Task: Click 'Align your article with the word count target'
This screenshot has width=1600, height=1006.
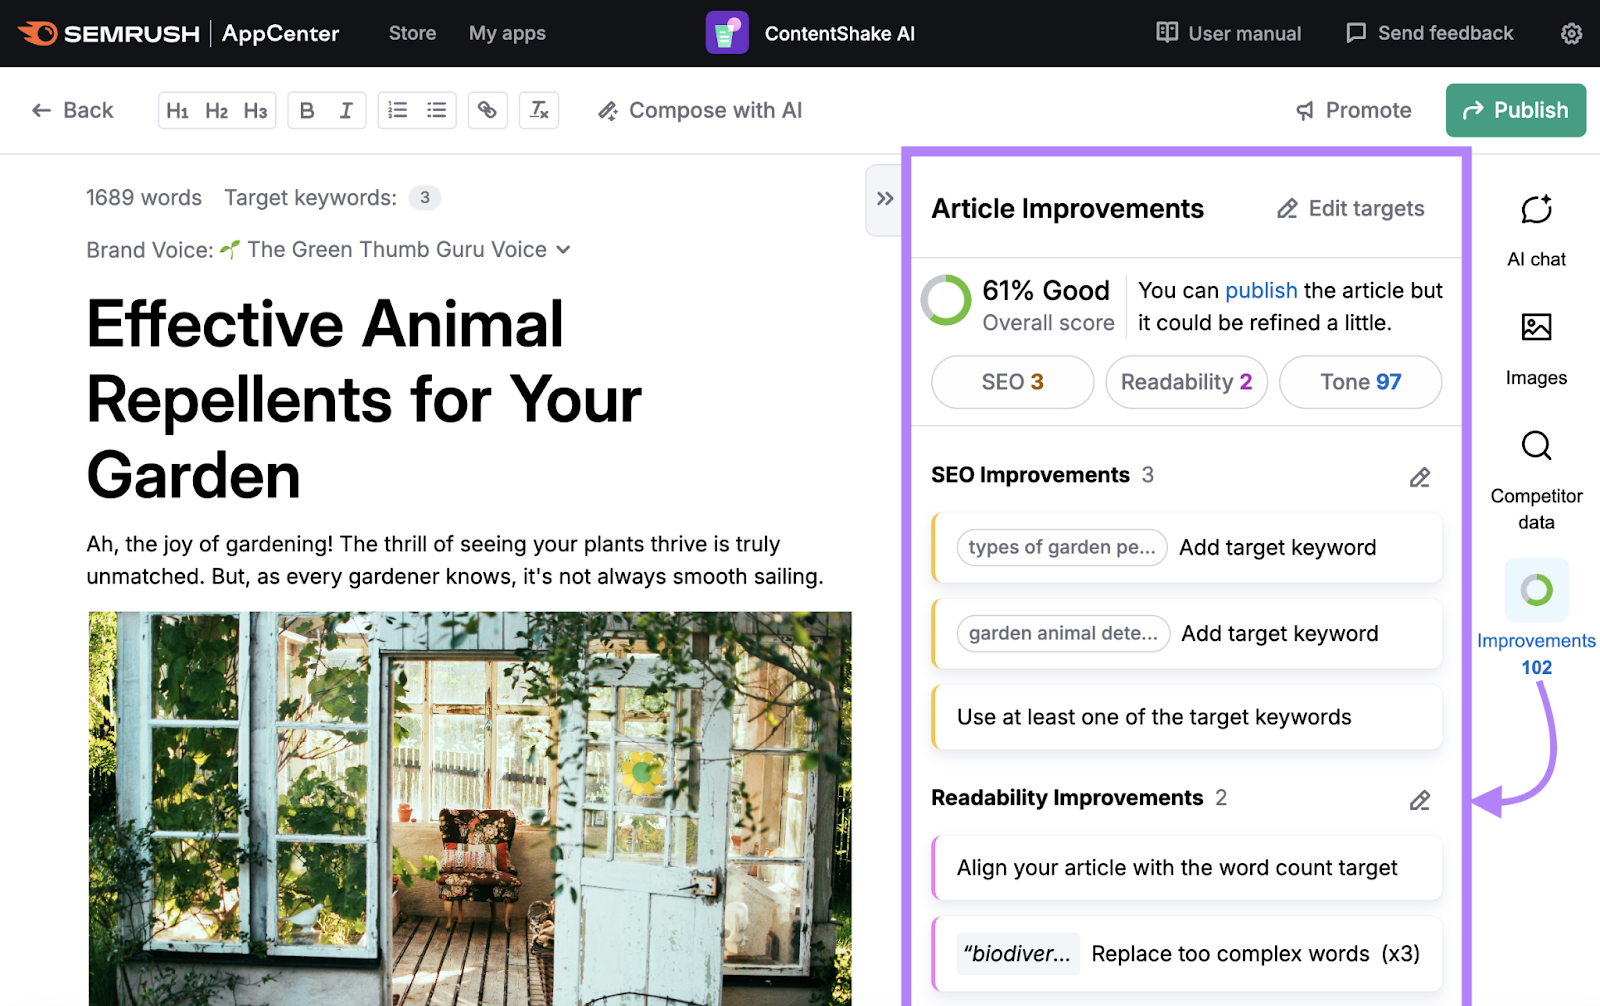Action: (1187, 868)
